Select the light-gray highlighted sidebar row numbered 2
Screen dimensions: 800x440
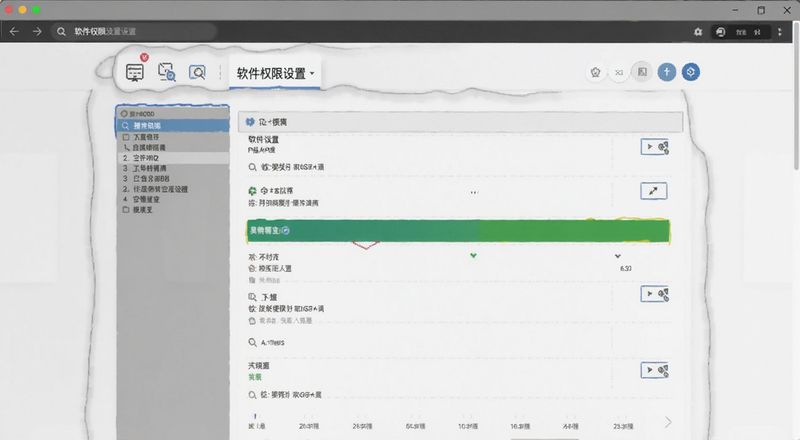pyautogui.click(x=172, y=158)
